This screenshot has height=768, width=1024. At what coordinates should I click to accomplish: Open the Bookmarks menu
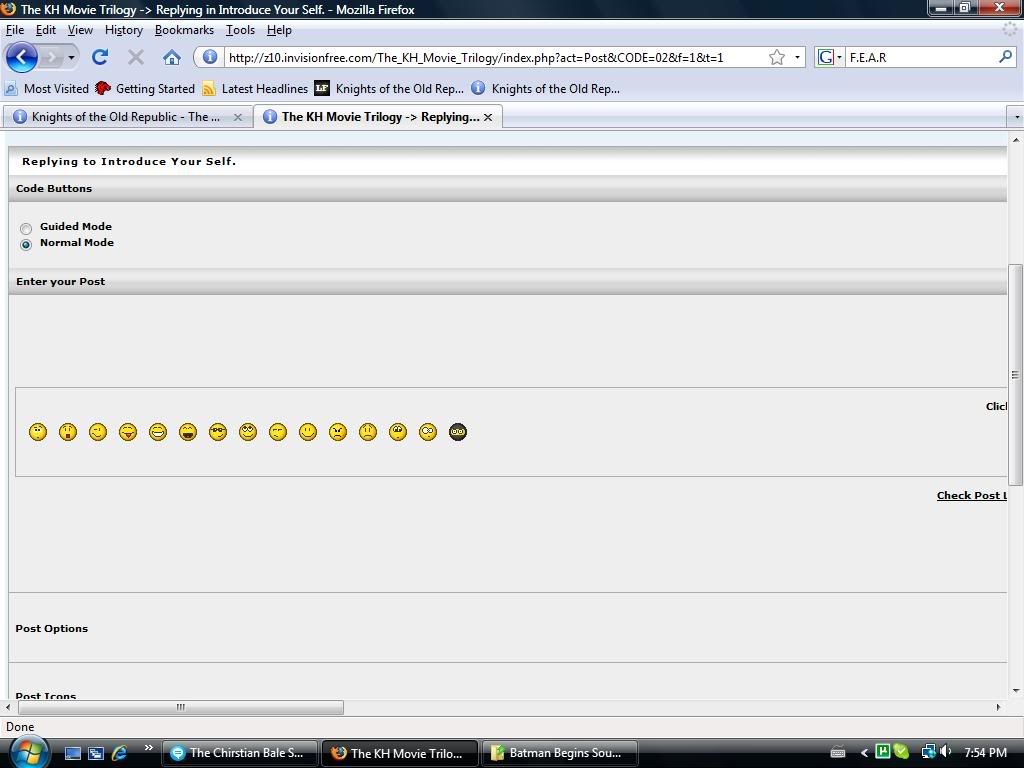[184, 30]
